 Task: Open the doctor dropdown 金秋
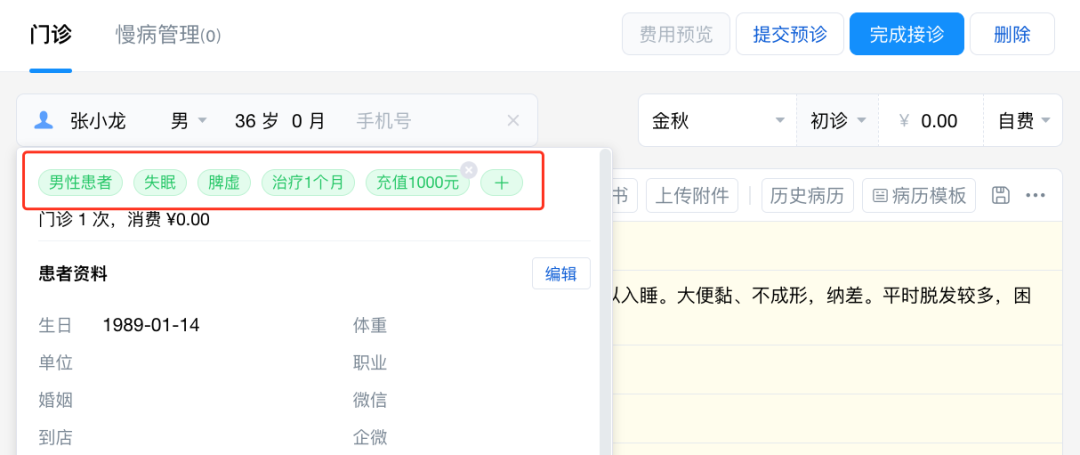click(x=716, y=121)
